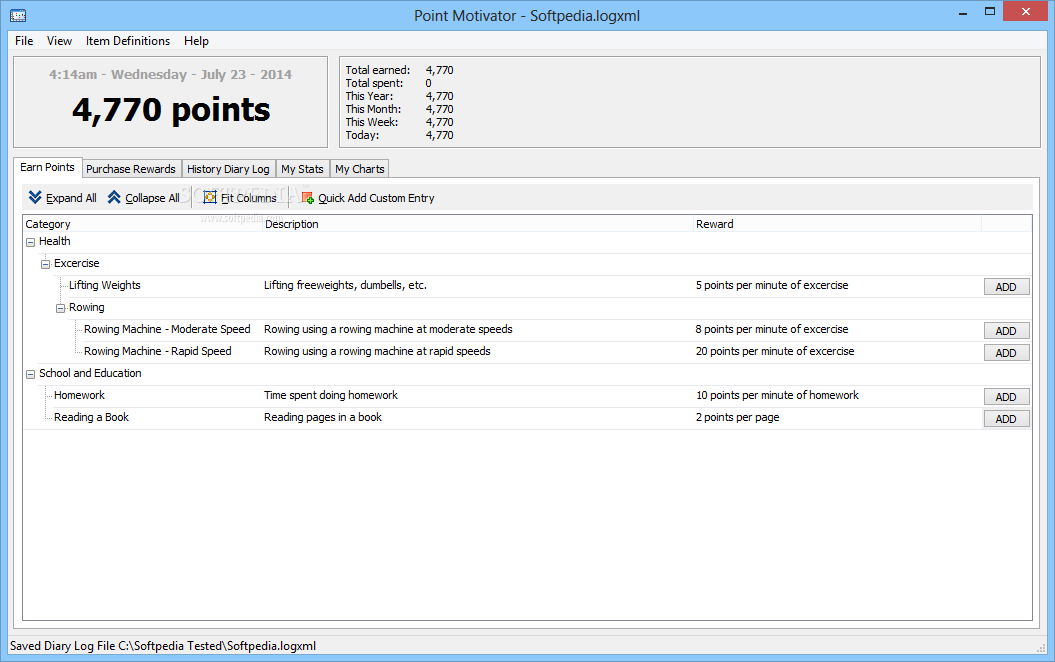
Task: Click the Collapse All label
Action: (152, 198)
